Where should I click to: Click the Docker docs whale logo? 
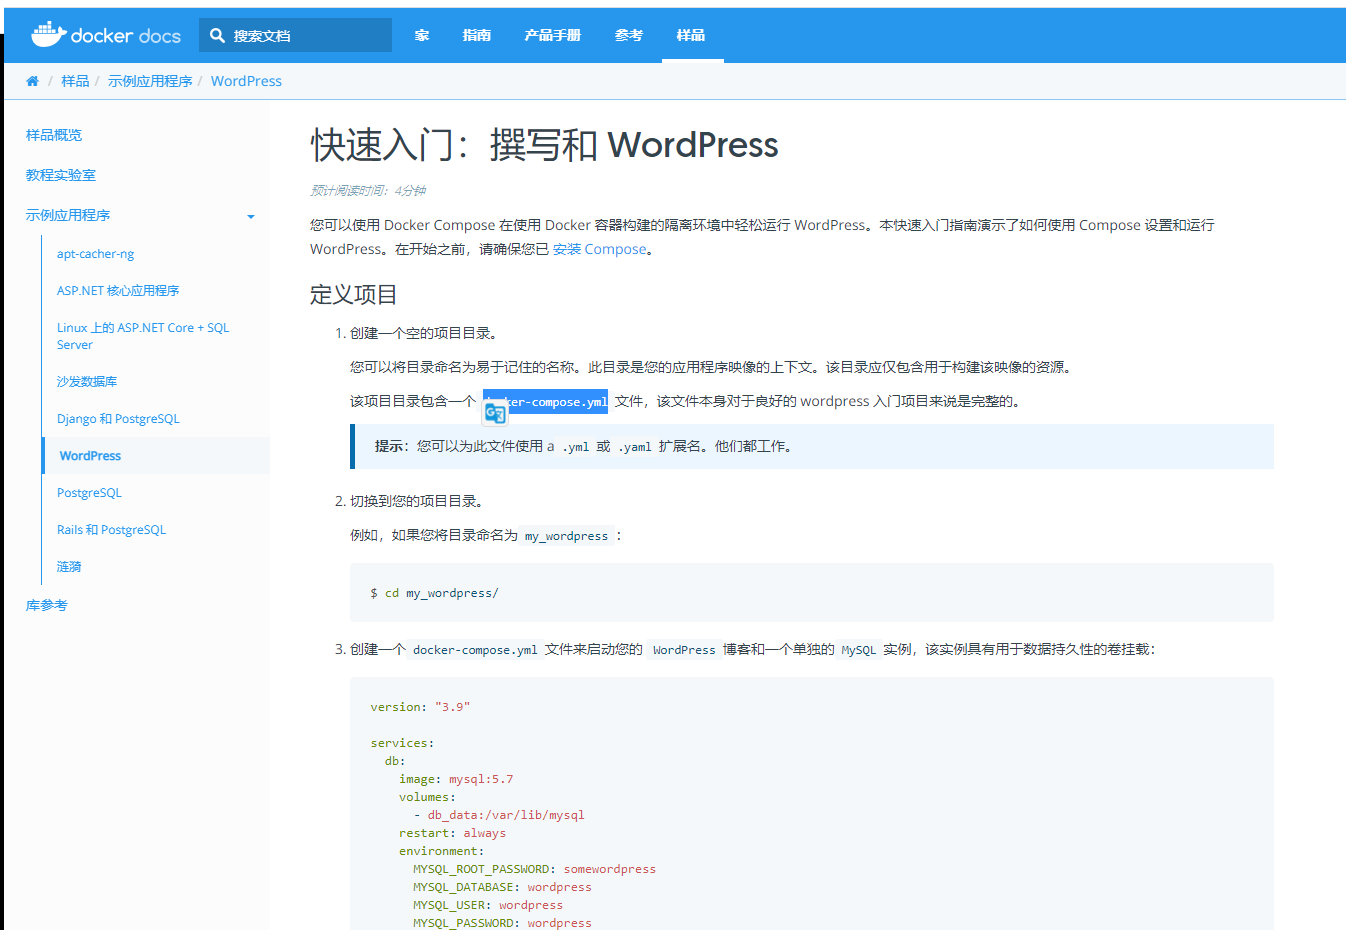(x=105, y=35)
